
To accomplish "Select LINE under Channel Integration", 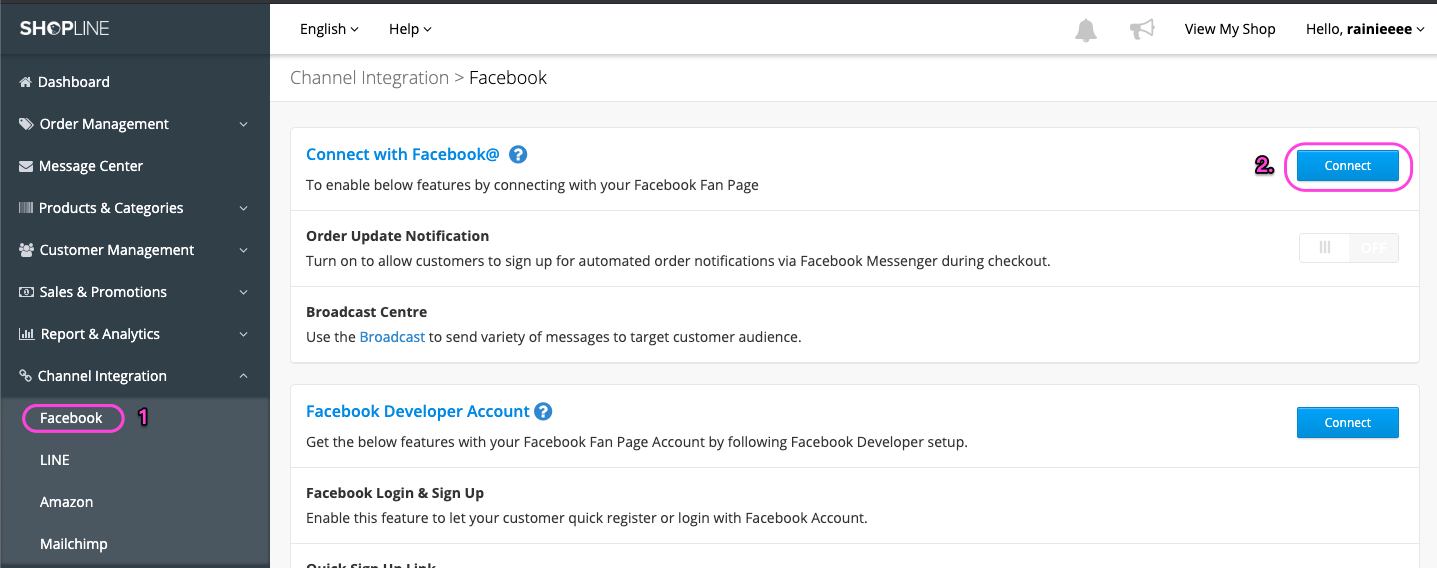I will coord(55,460).
